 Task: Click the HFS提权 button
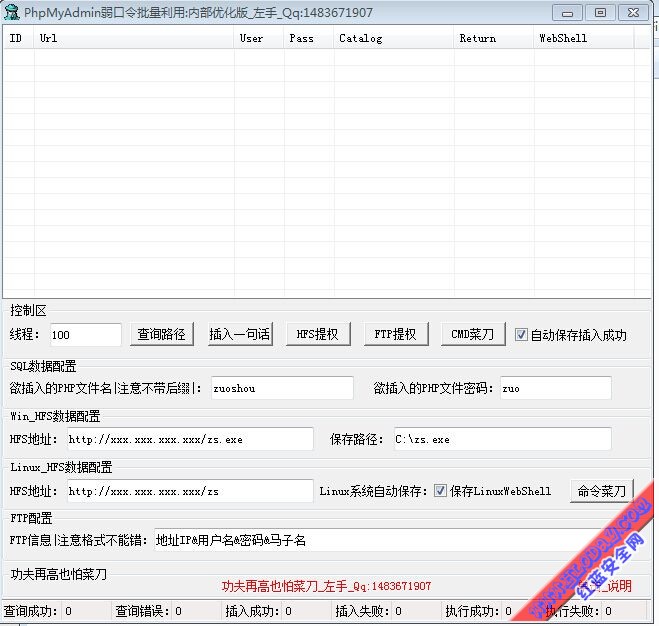(x=318, y=334)
